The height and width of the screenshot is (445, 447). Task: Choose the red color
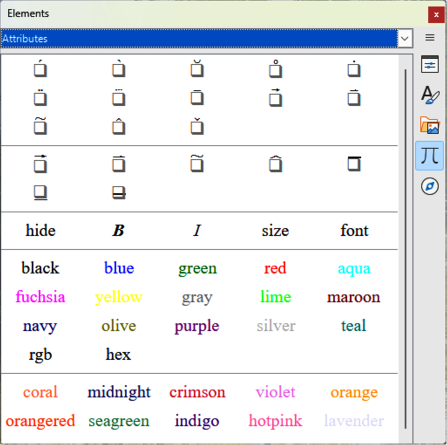[275, 268]
